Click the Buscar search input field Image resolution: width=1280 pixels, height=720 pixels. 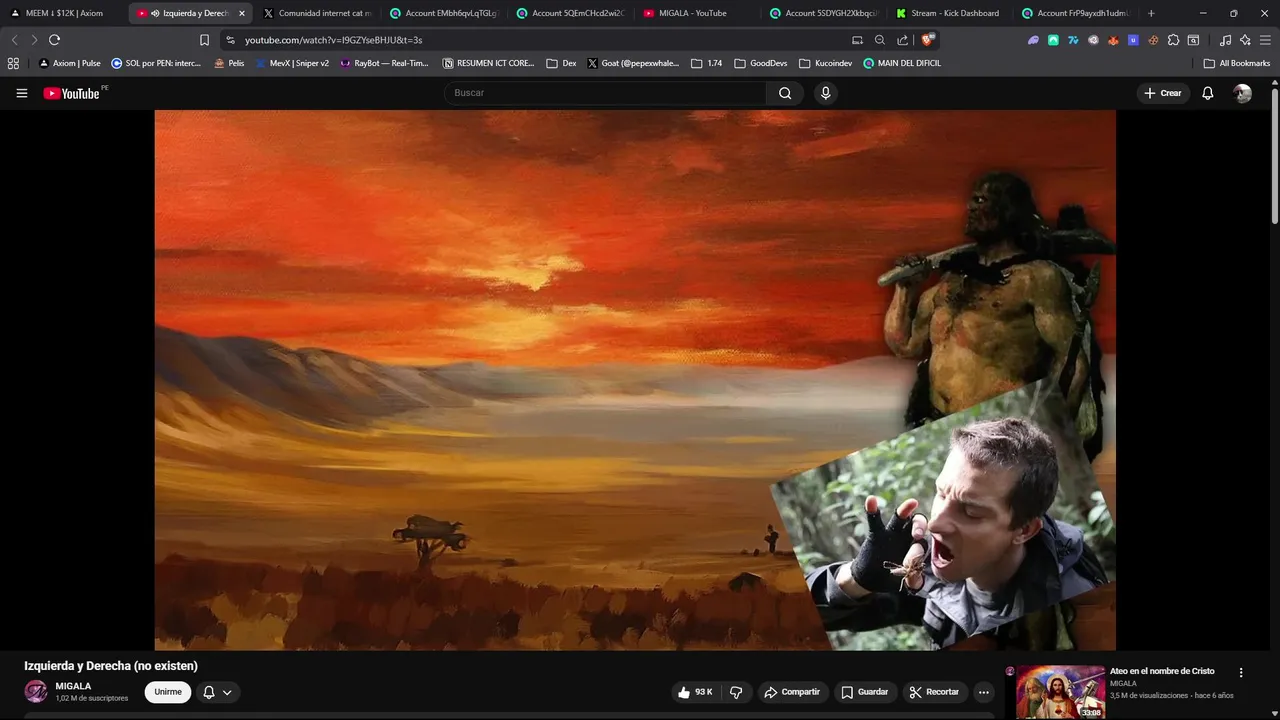coord(605,93)
